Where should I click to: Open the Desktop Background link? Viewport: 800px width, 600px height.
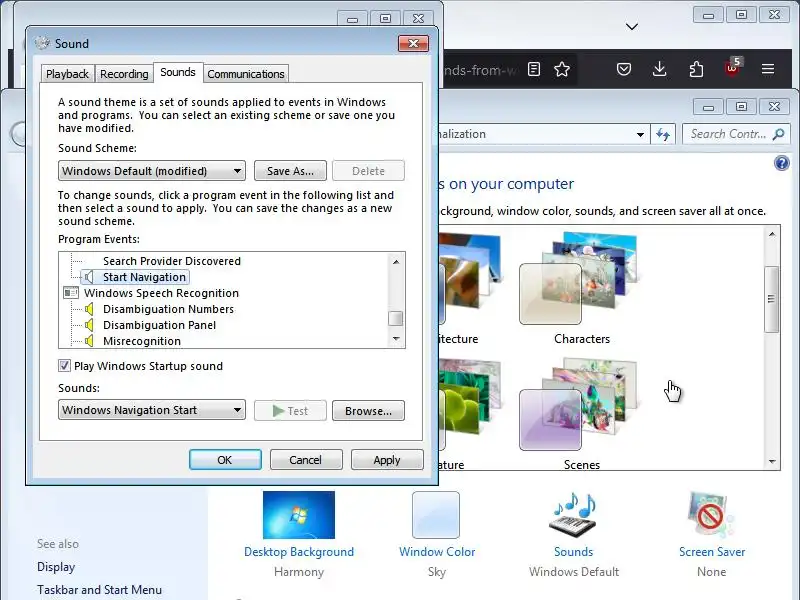pos(299,552)
